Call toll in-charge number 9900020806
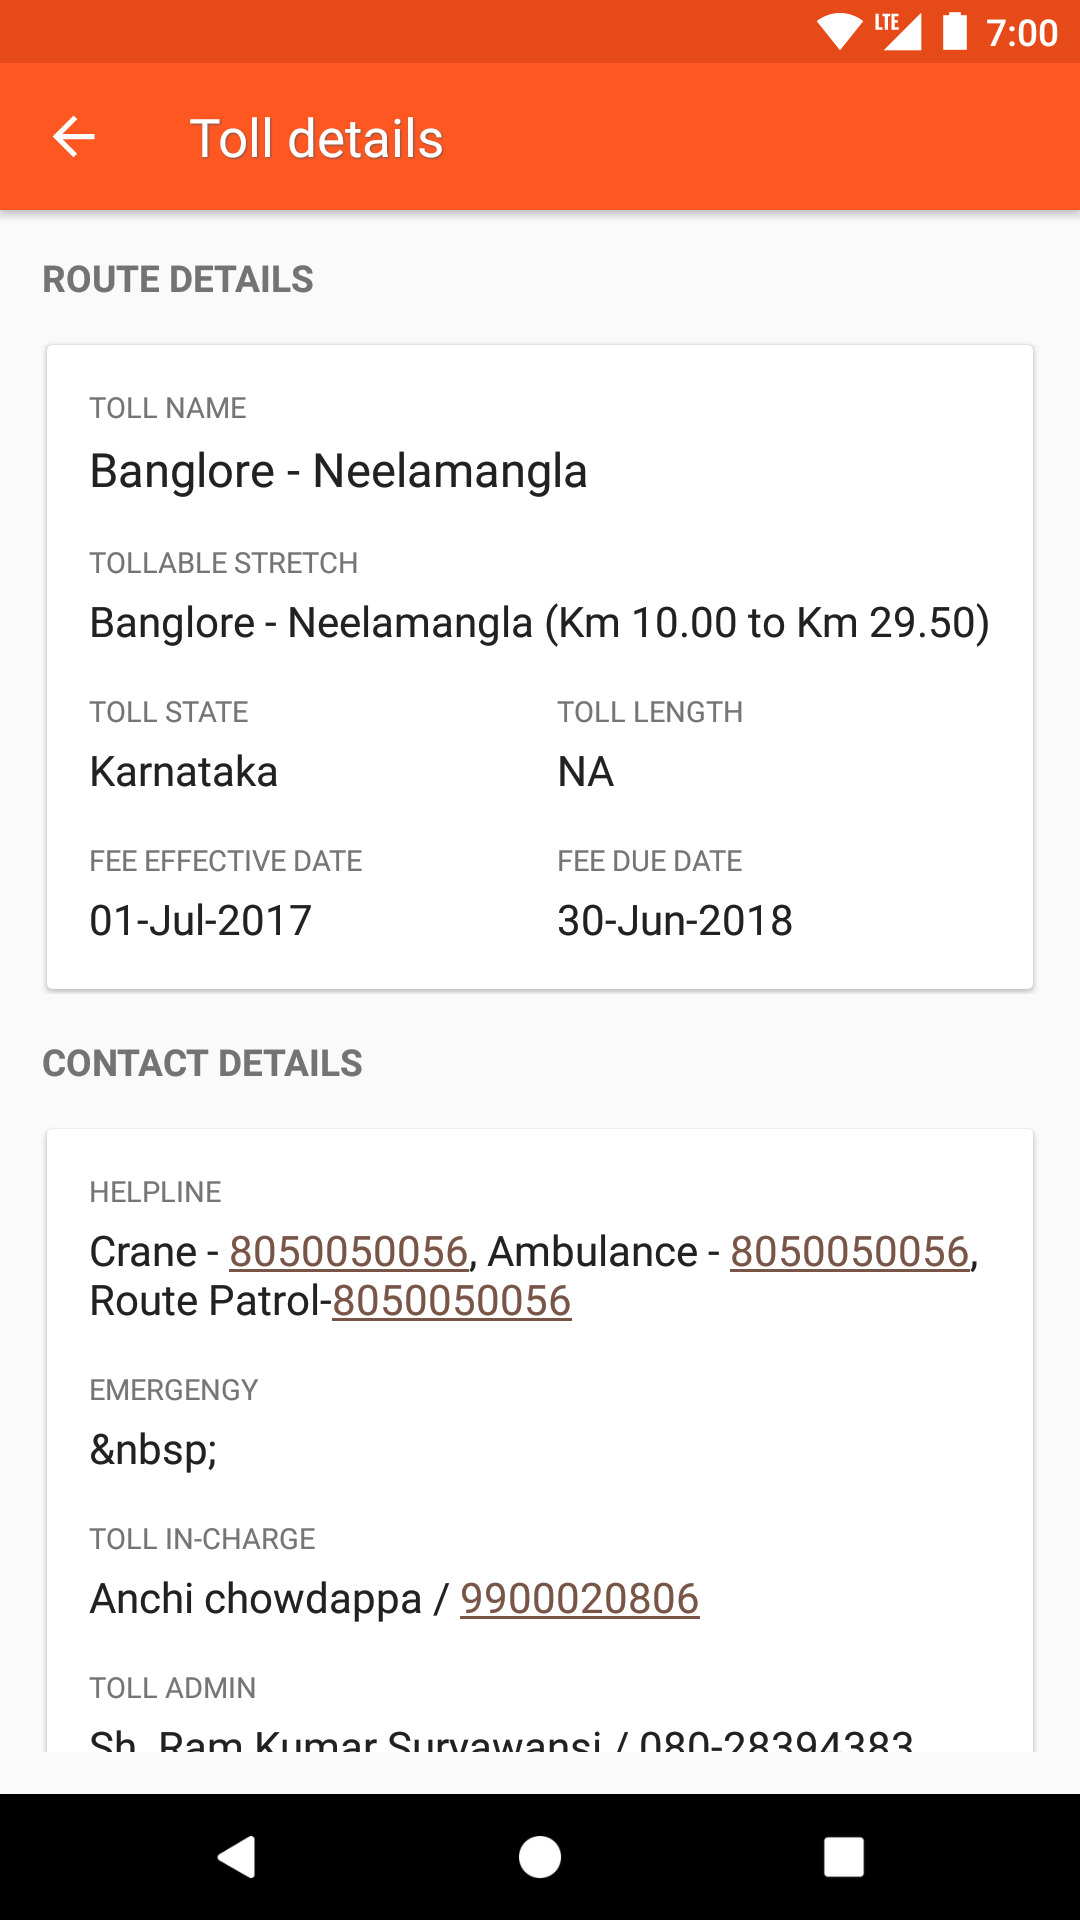Screen dimensions: 1080x1920 [580, 1599]
